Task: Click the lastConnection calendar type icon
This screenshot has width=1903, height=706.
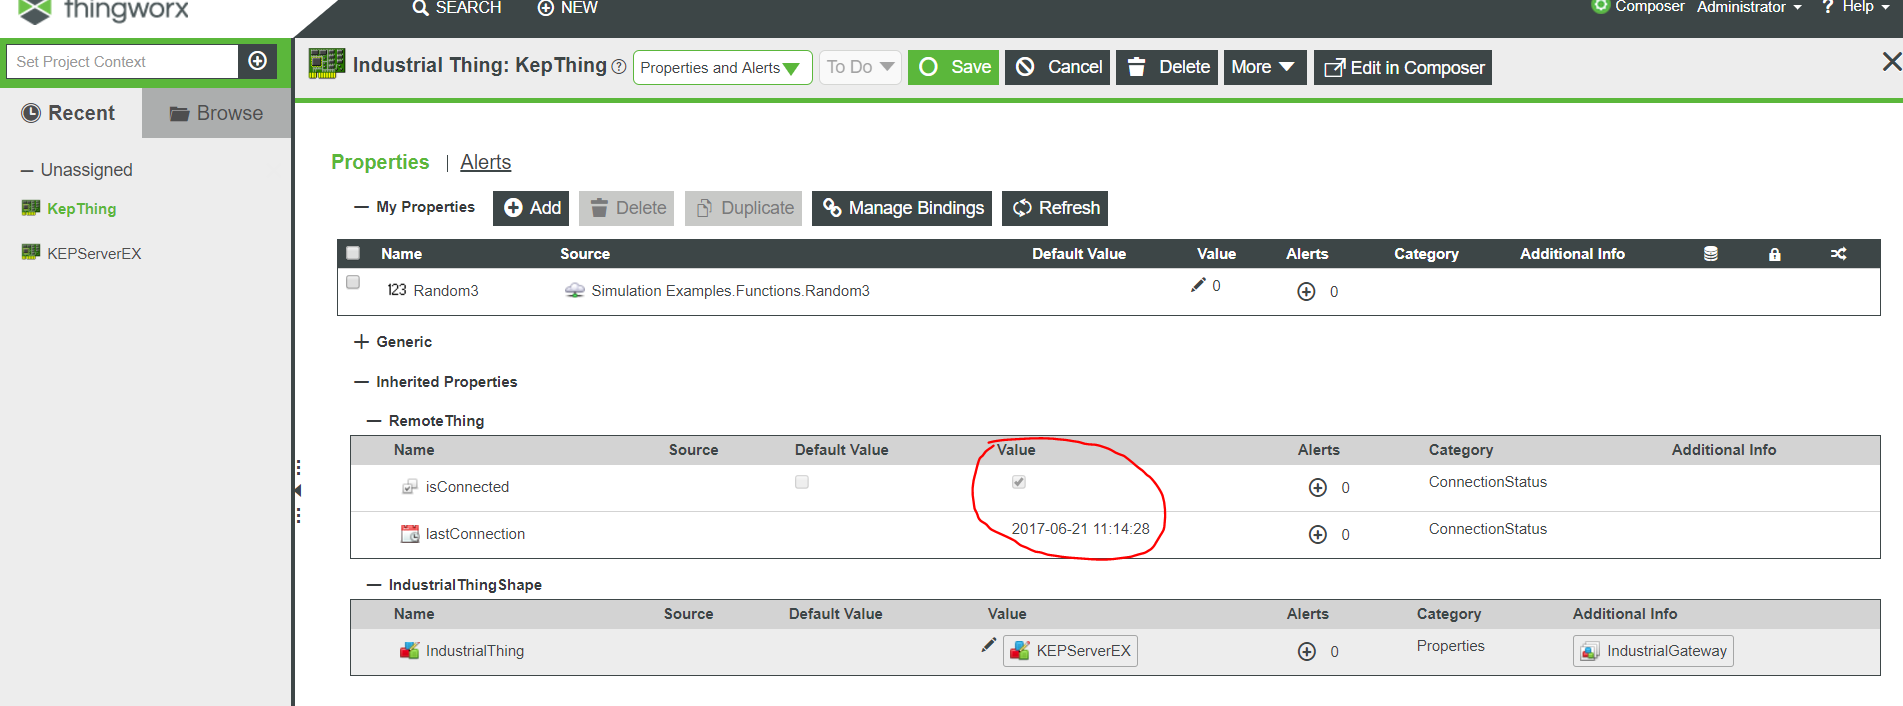Action: (410, 534)
